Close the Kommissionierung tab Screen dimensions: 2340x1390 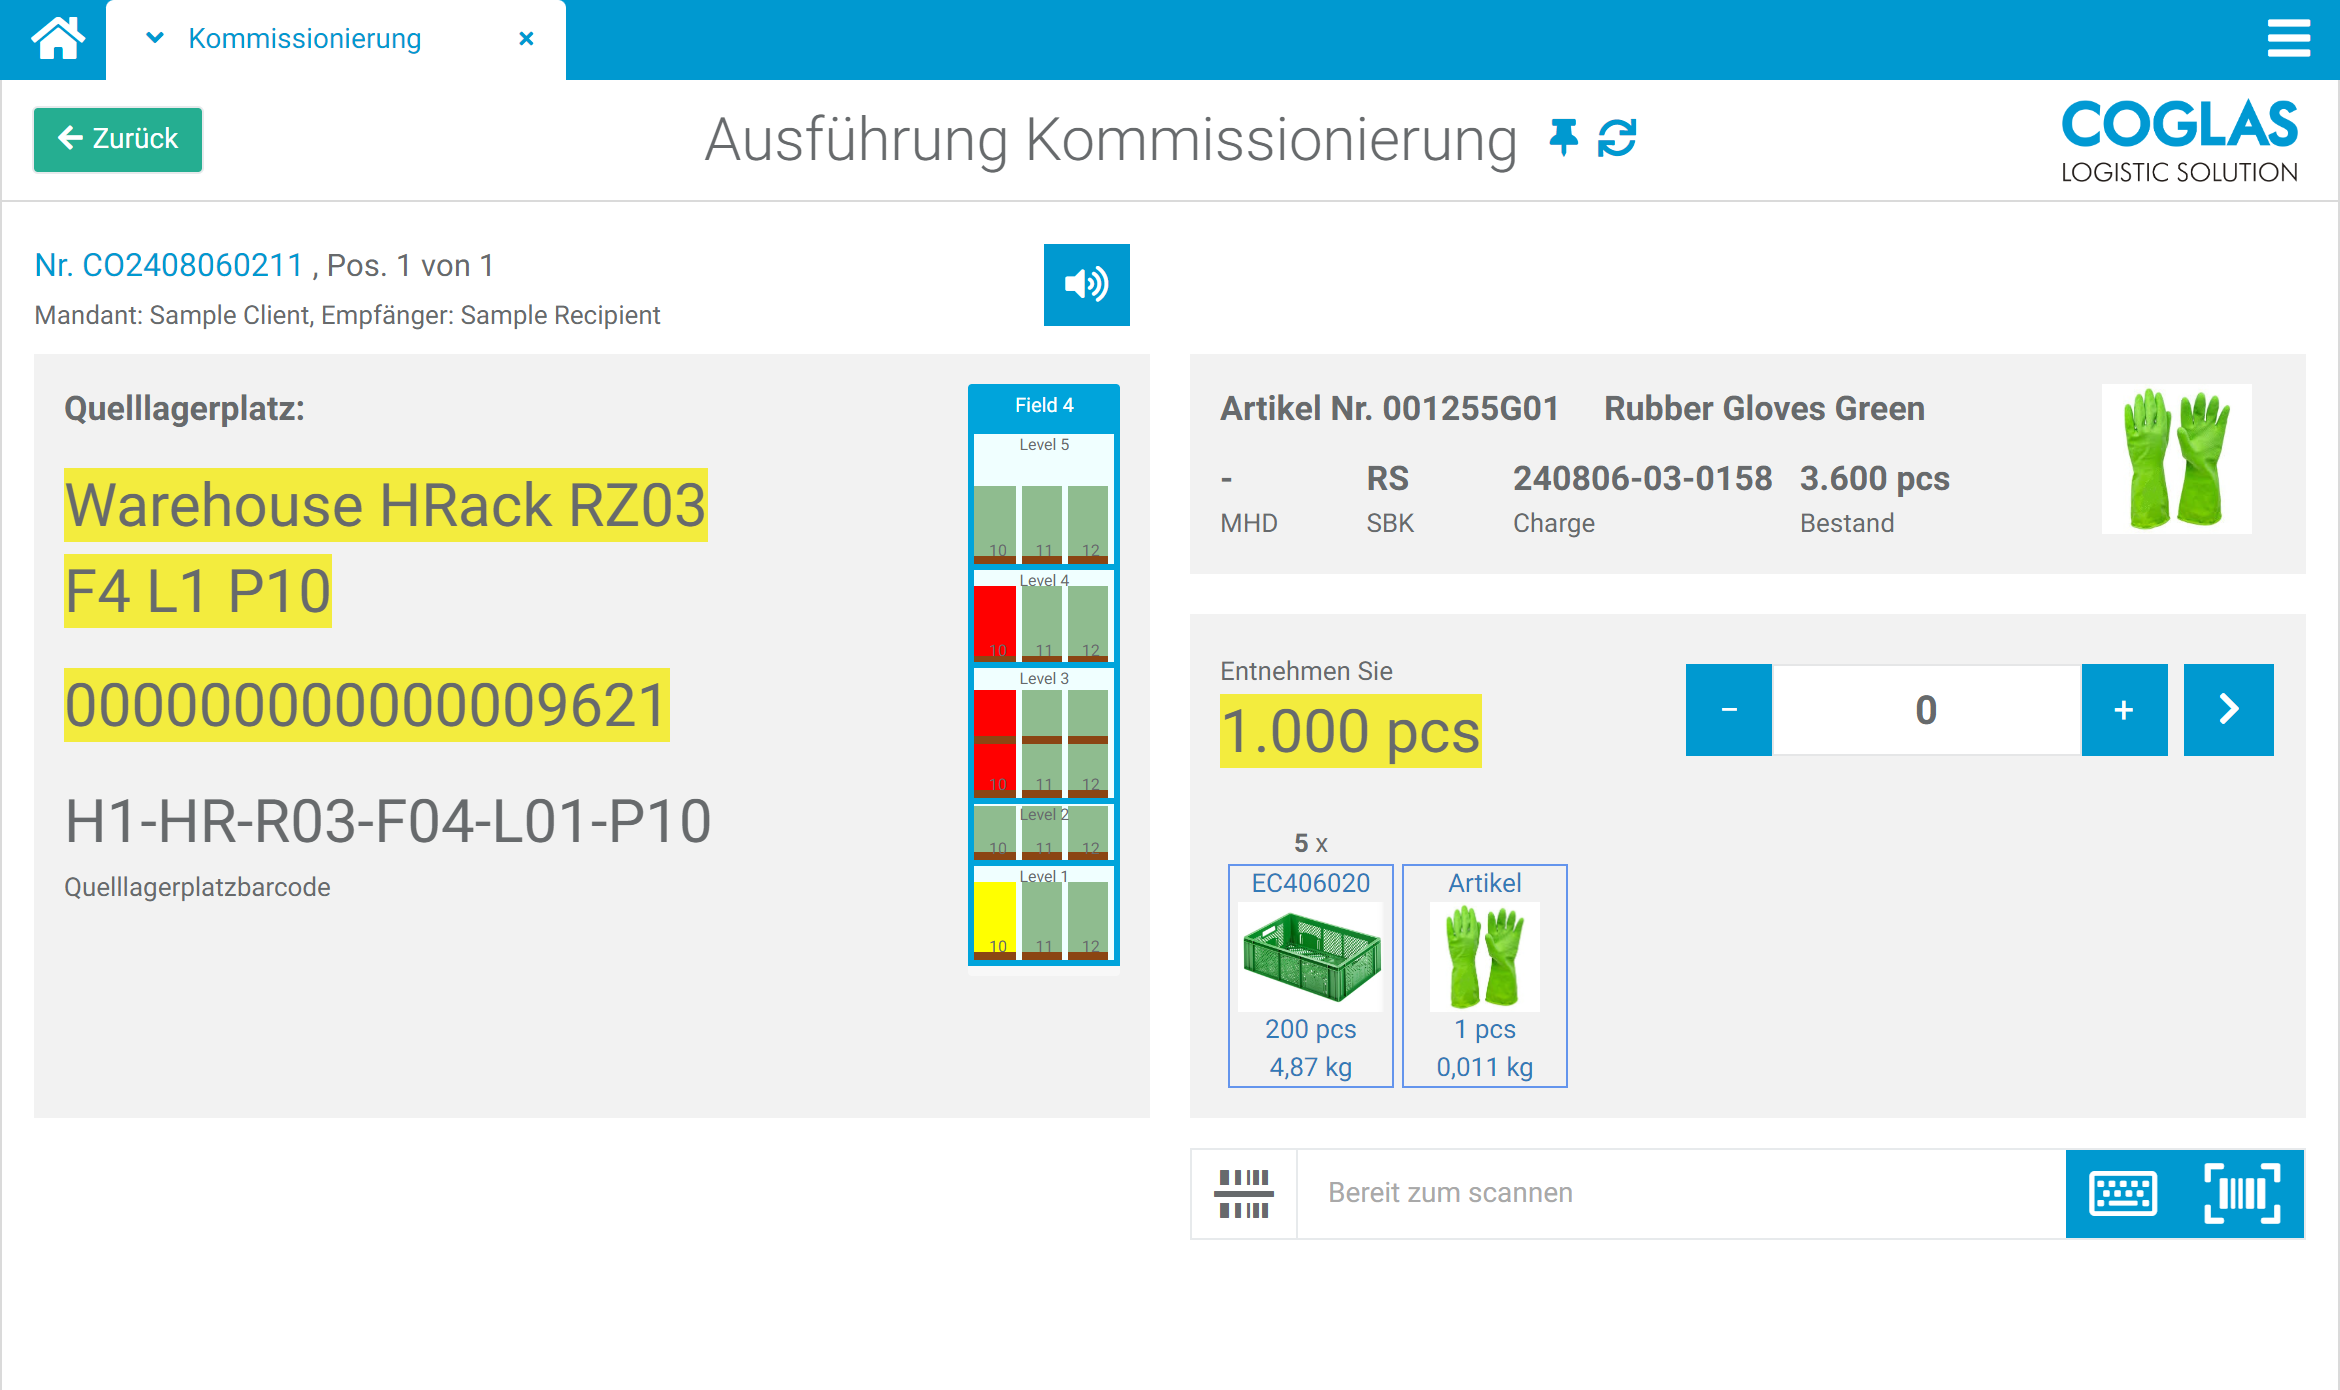point(527,38)
